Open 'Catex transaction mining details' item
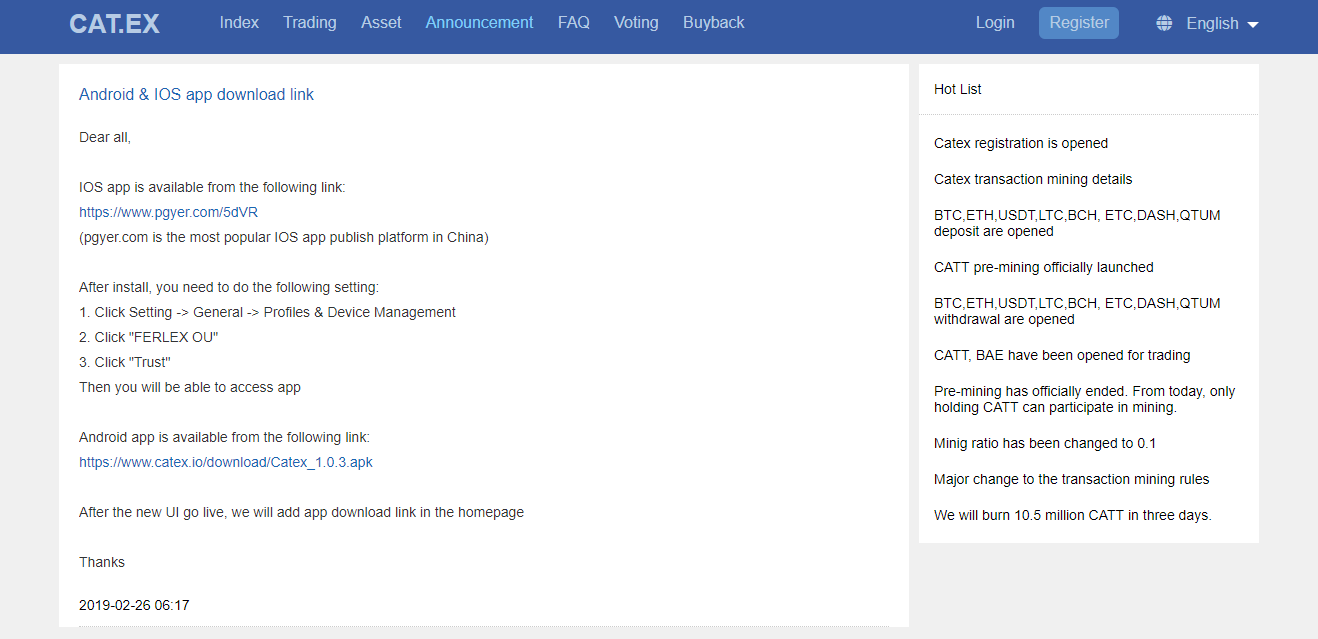The width and height of the screenshot is (1318, 639). coord(1033,179)
